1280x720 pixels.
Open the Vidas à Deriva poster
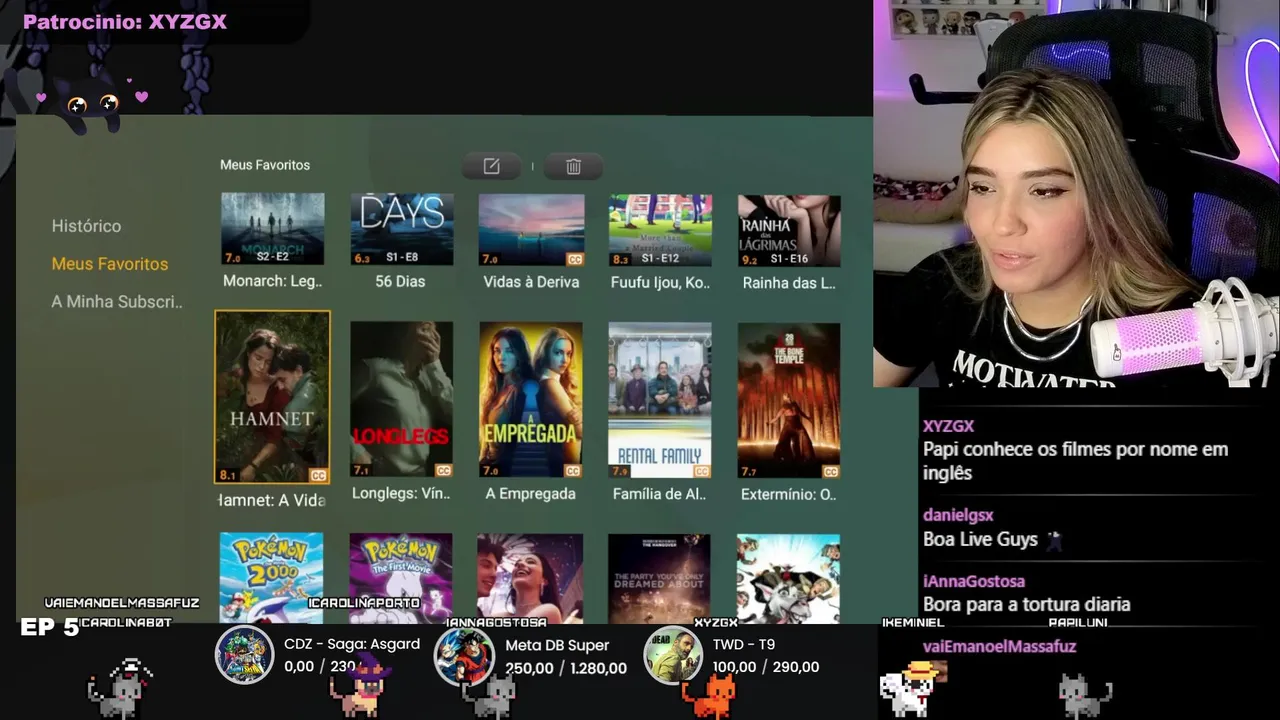point(531,229)
